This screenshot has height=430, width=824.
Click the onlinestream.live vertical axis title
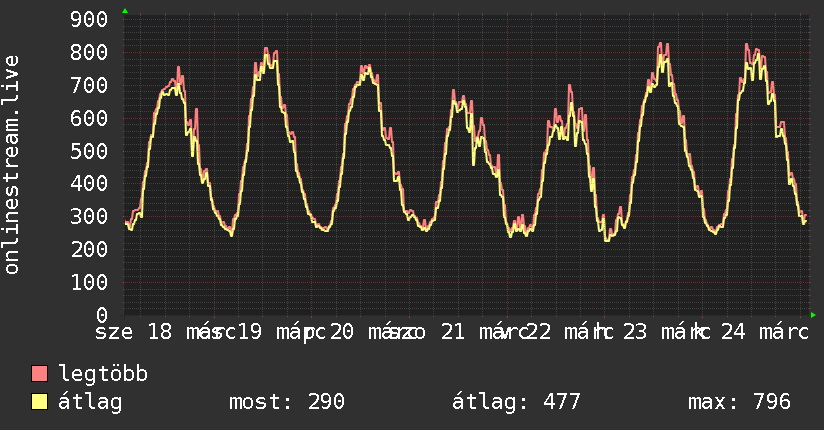pyautogui.click(x=11, y=165)
